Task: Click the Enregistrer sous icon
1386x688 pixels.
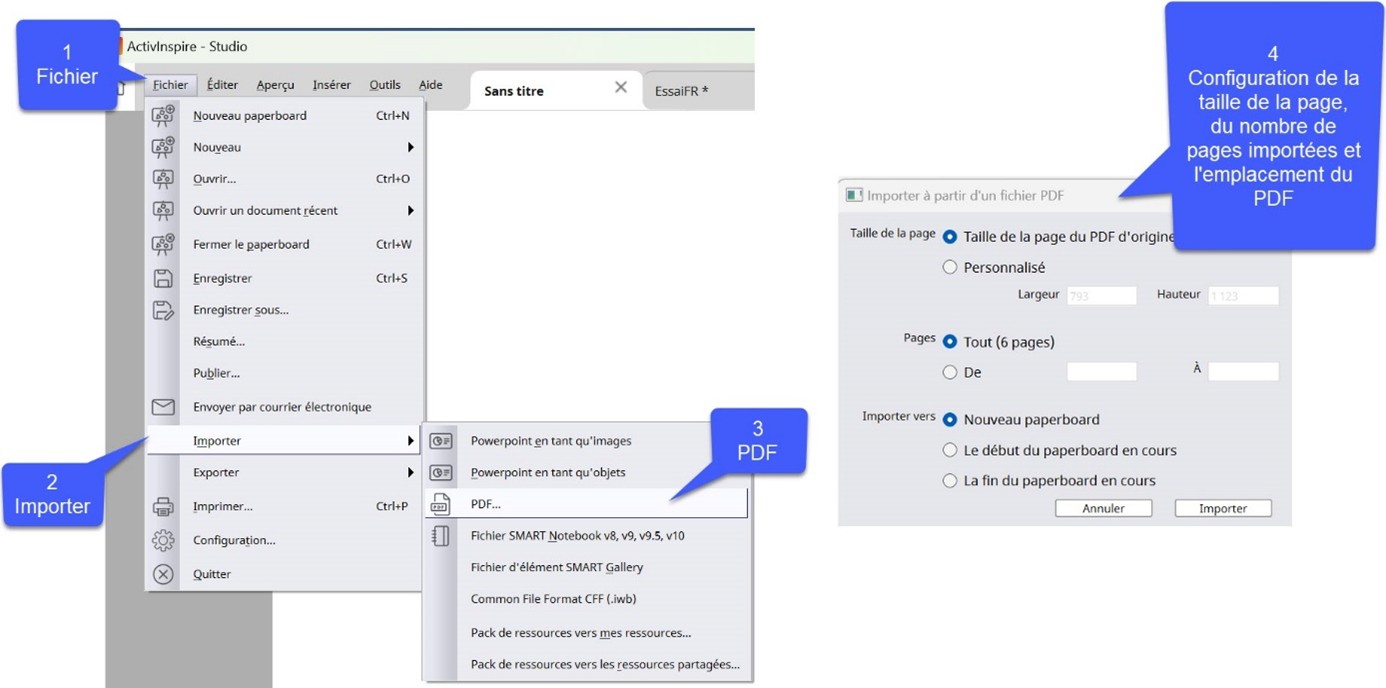Action: point(163,310)
